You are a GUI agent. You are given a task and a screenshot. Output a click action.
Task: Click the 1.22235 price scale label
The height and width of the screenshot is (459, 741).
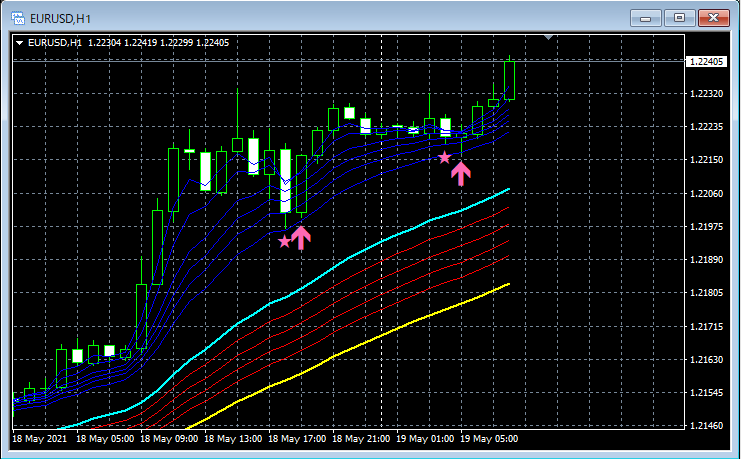tap(706, 127)
